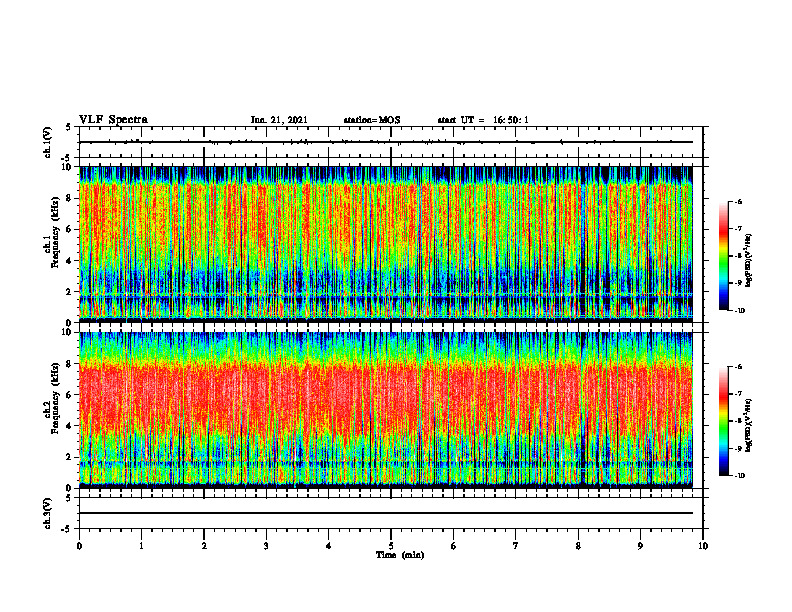Click the ch.1 spectrogram "8" kHz tick label
Viewport: 792px width, 612px height.
click(x=71, y=198)
